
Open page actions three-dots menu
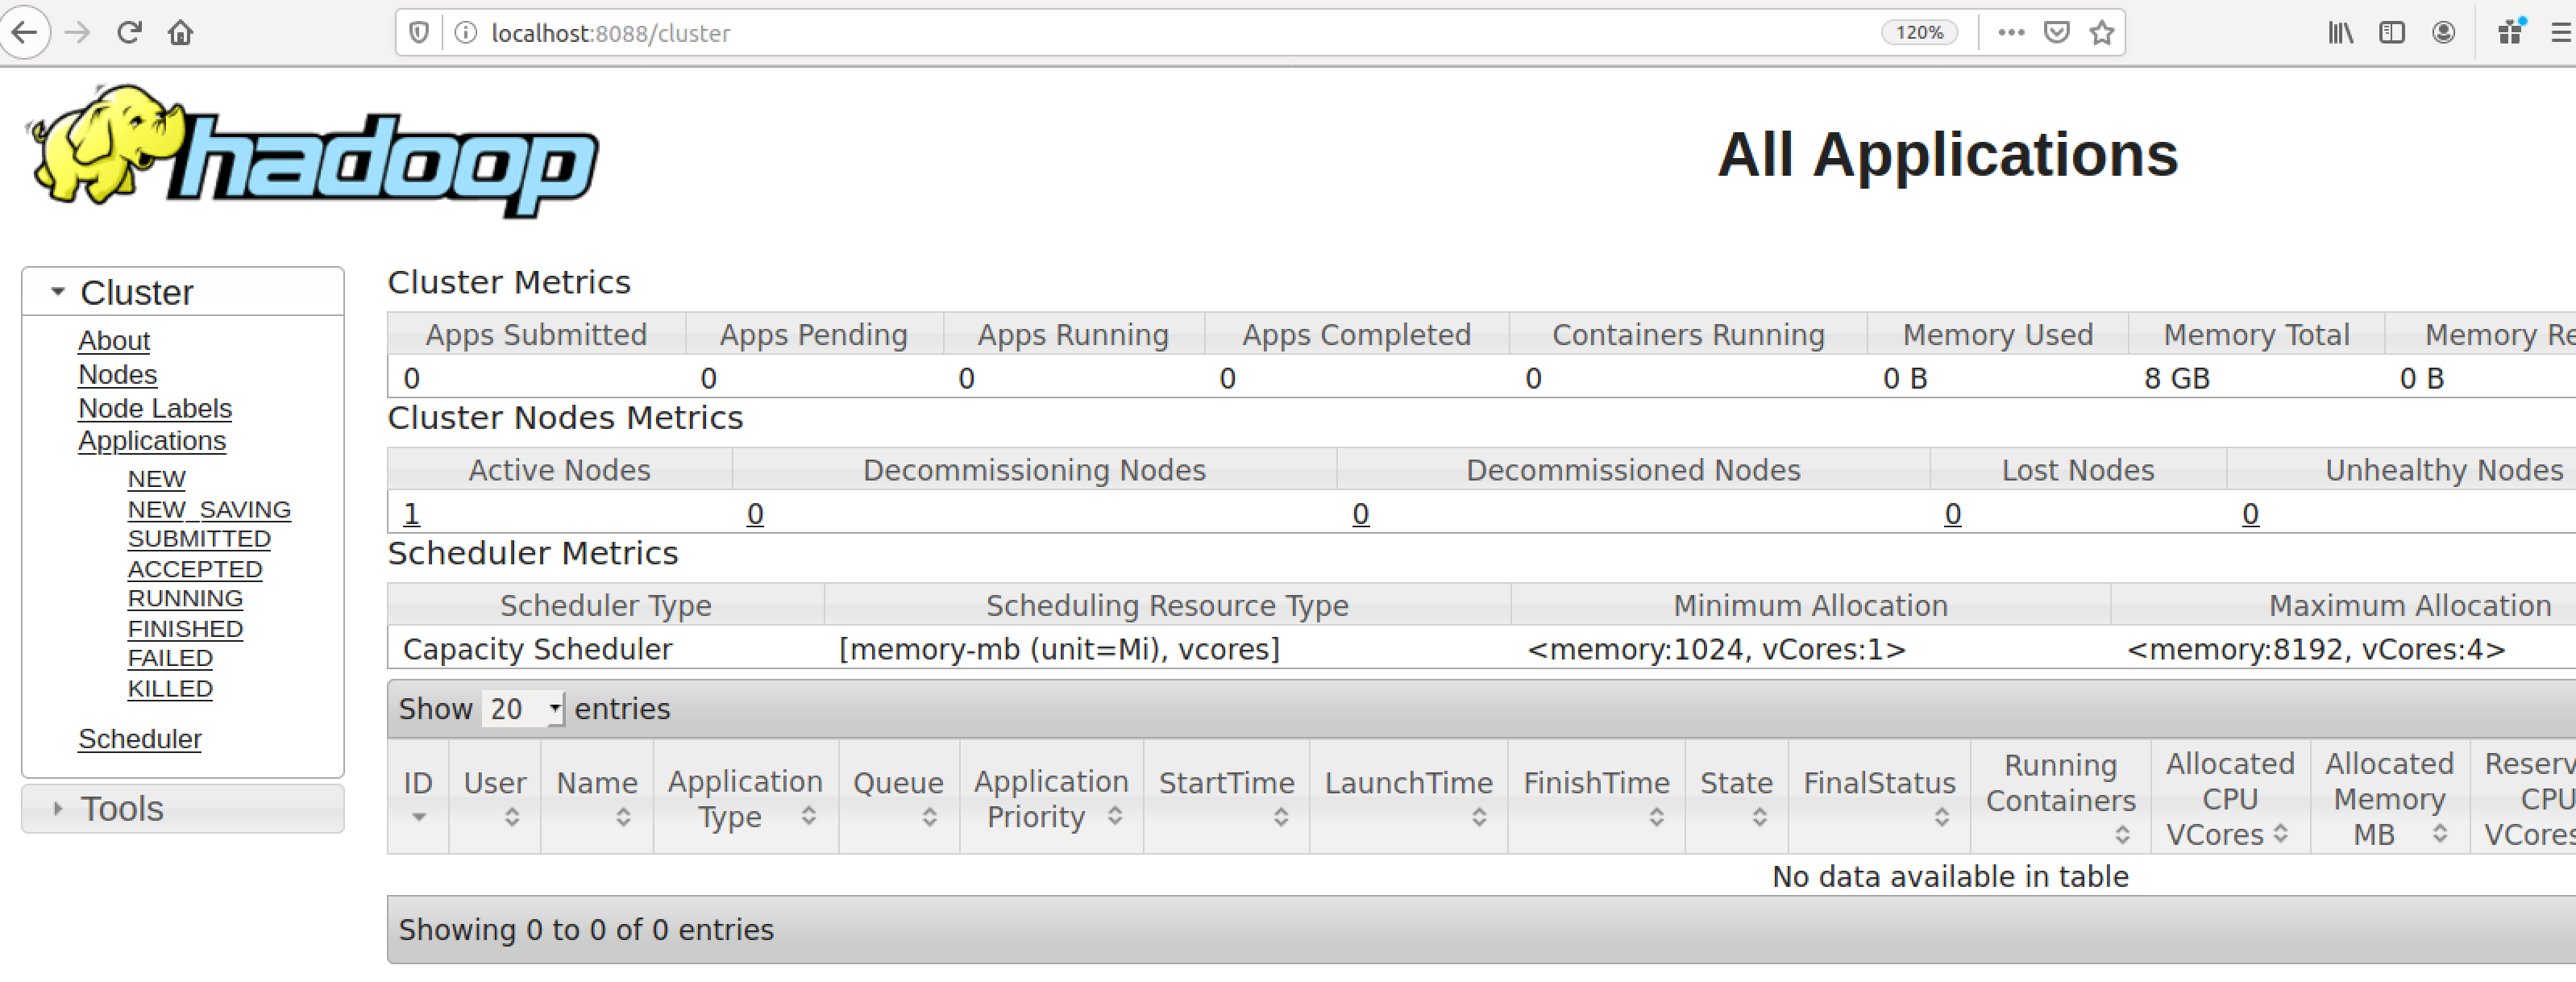click(x=2011, y=33)
